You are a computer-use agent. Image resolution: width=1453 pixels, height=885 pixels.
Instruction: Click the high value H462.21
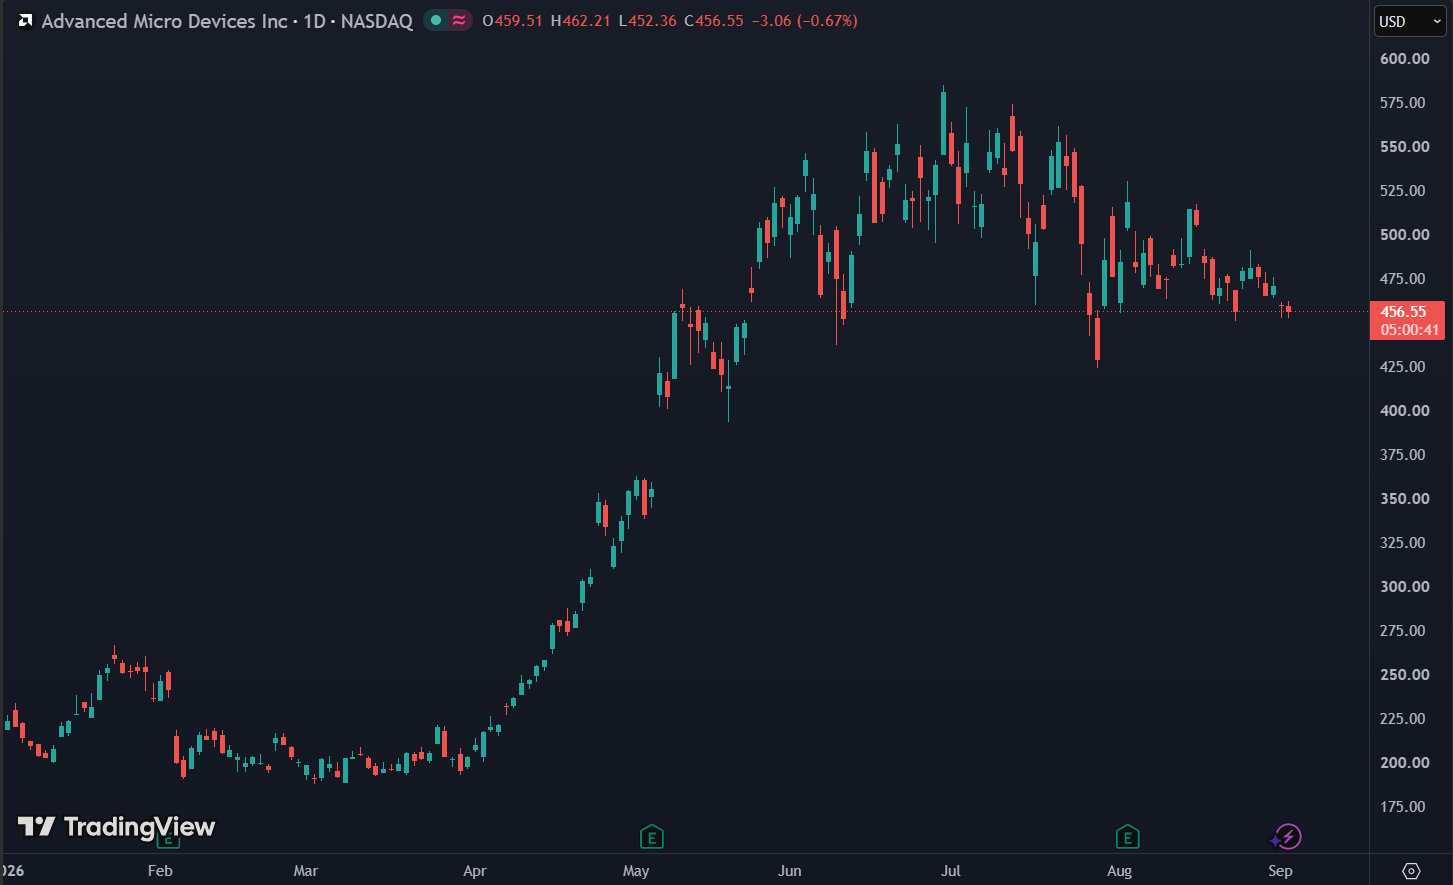(580, 21)
